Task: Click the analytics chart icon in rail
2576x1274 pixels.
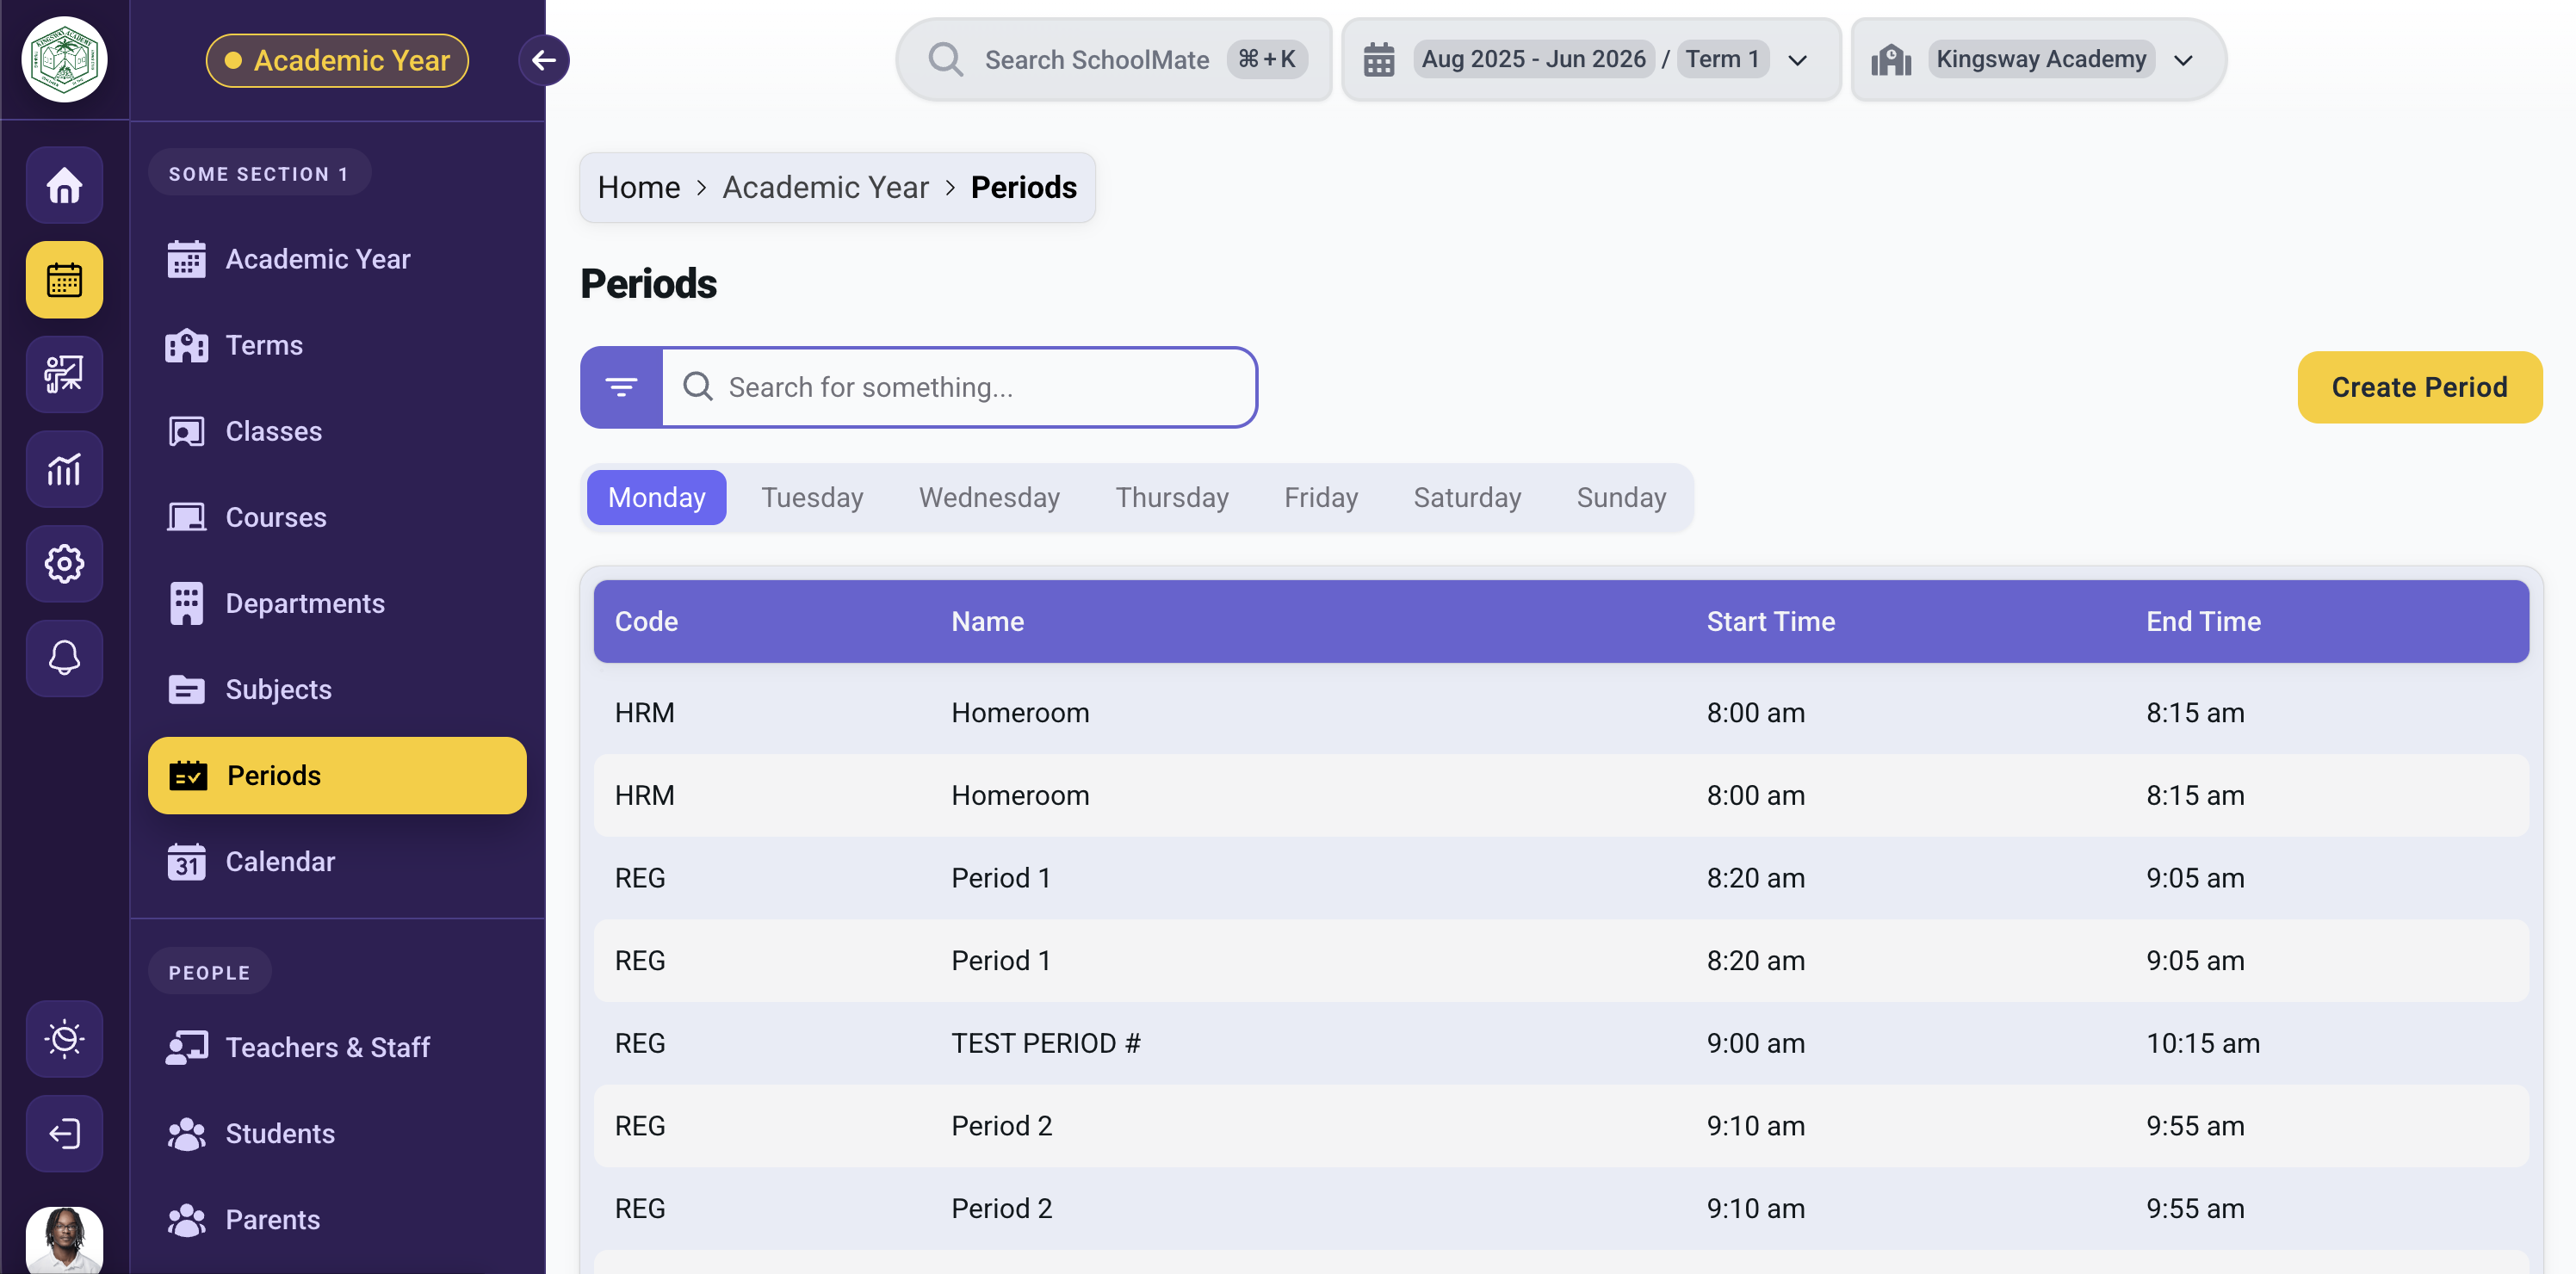Action: coord(64,469)
